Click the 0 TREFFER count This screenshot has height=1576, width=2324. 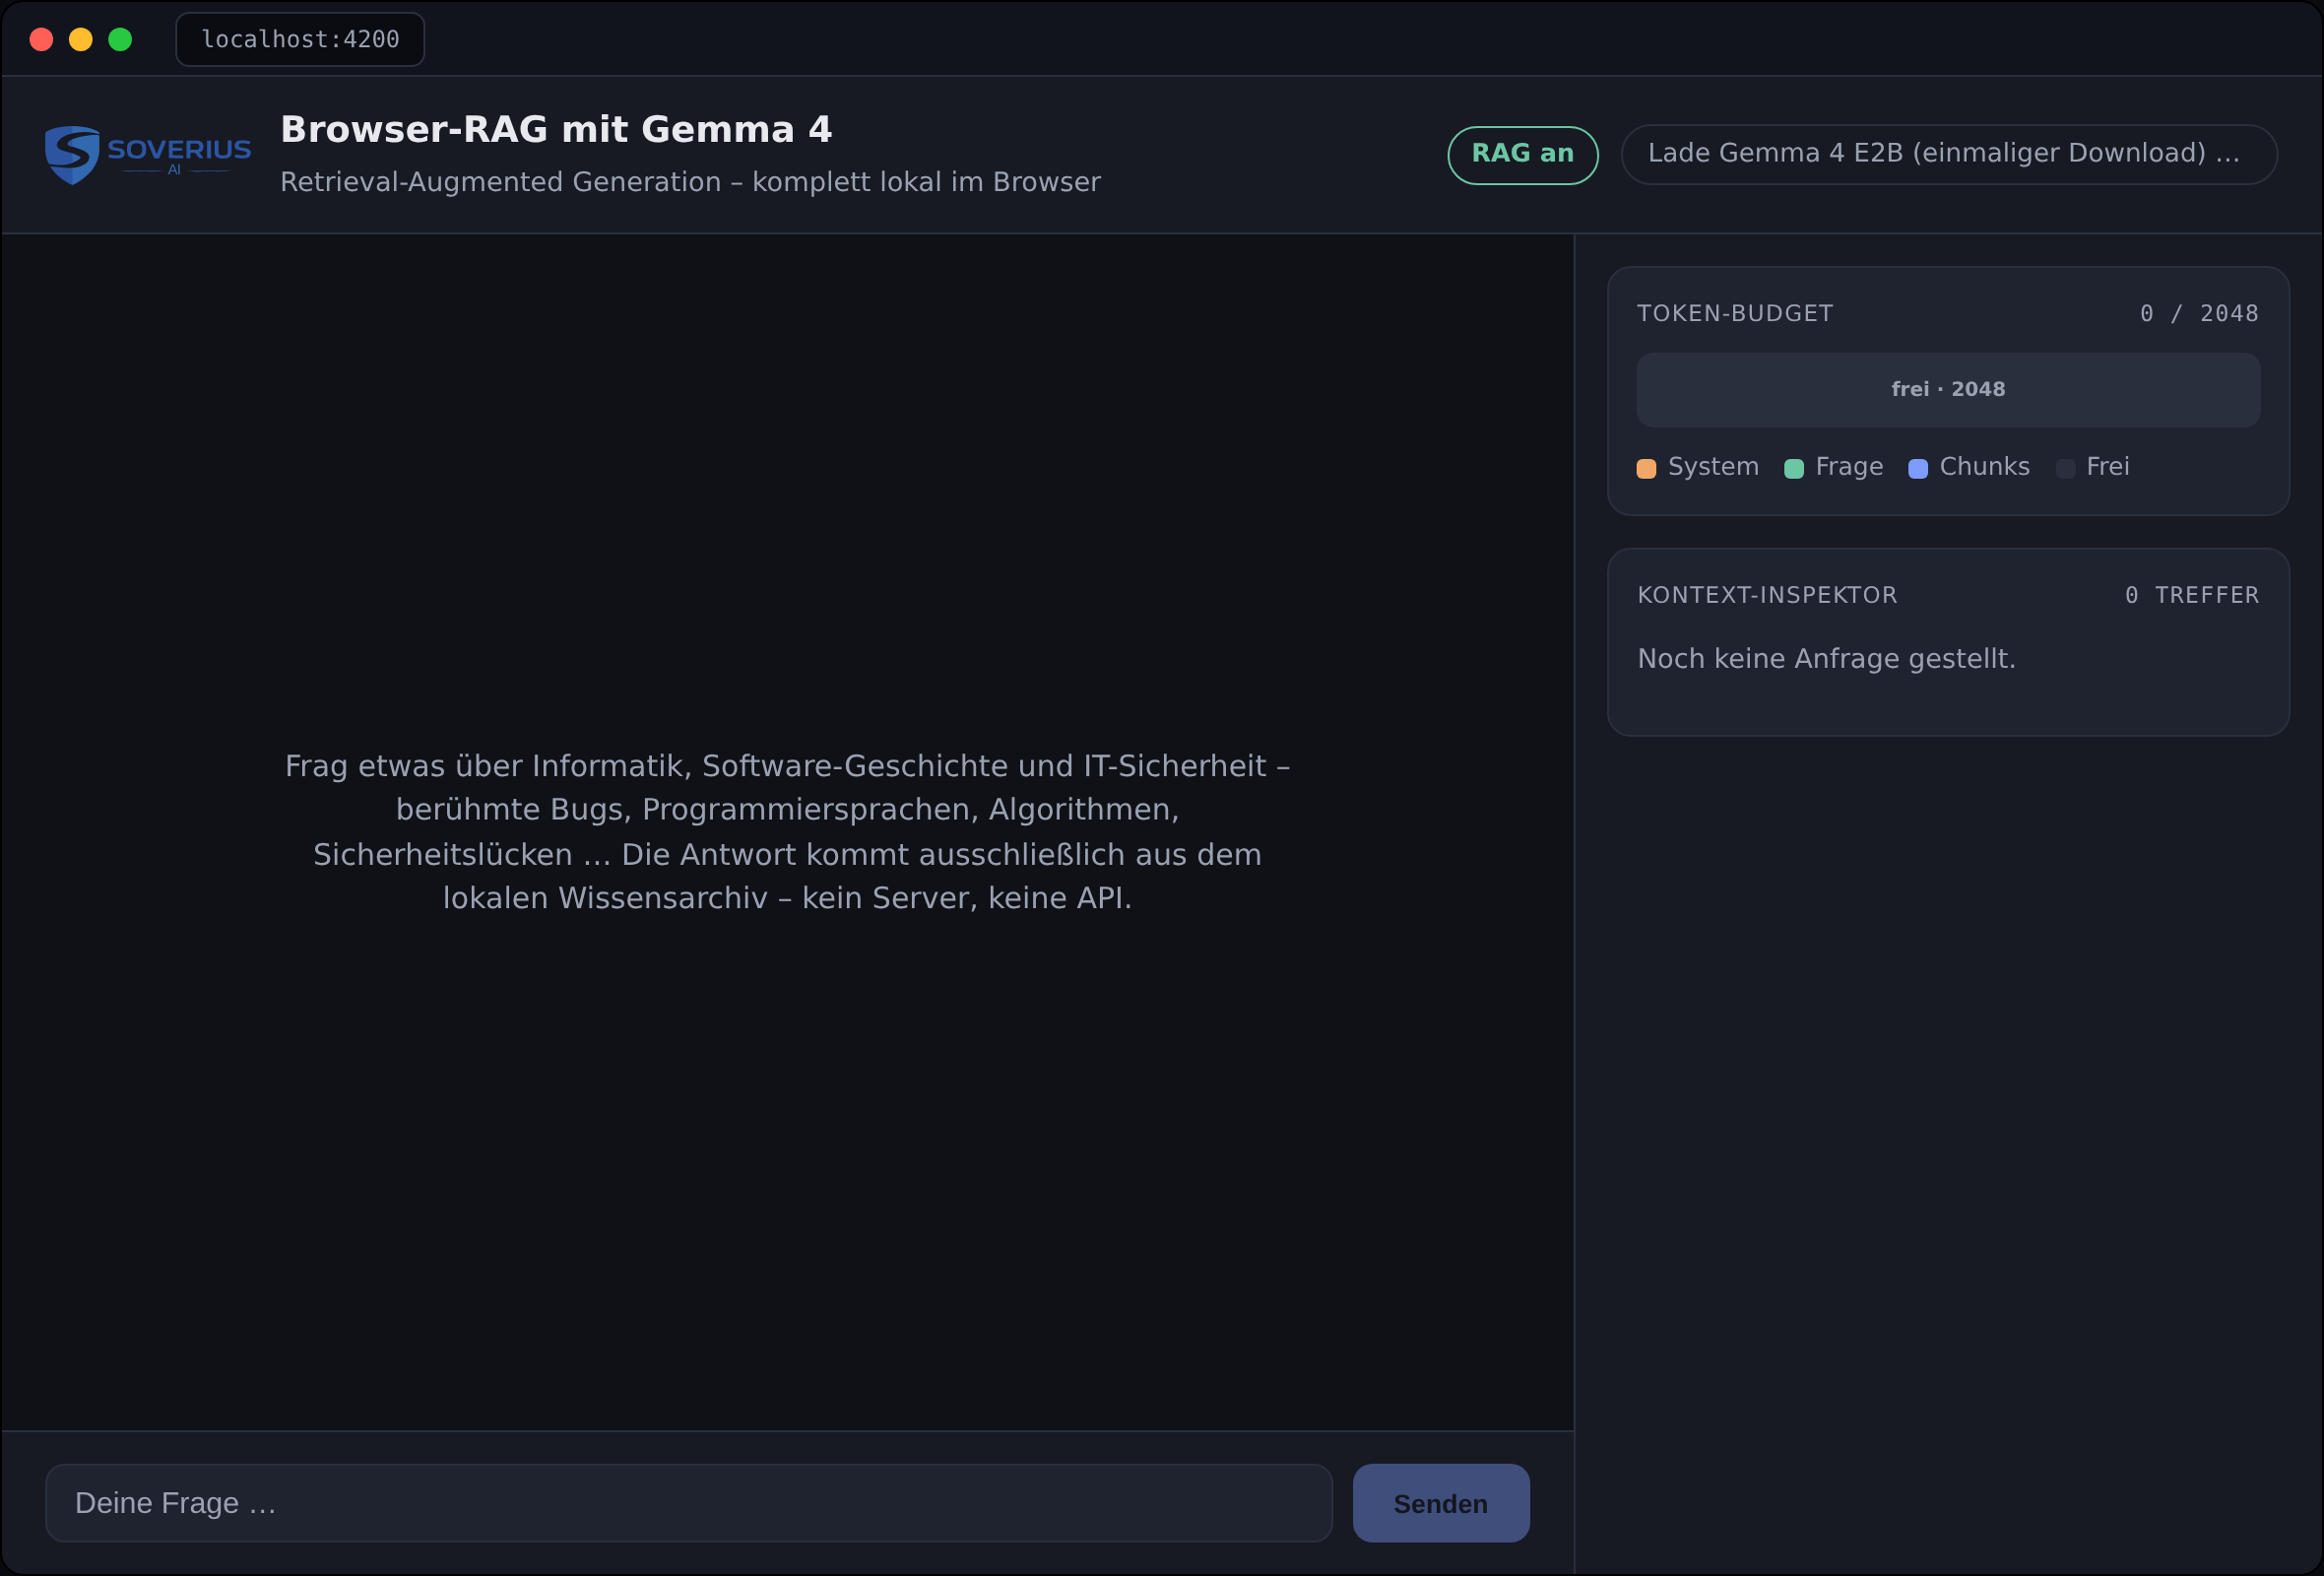point(2192,596)
